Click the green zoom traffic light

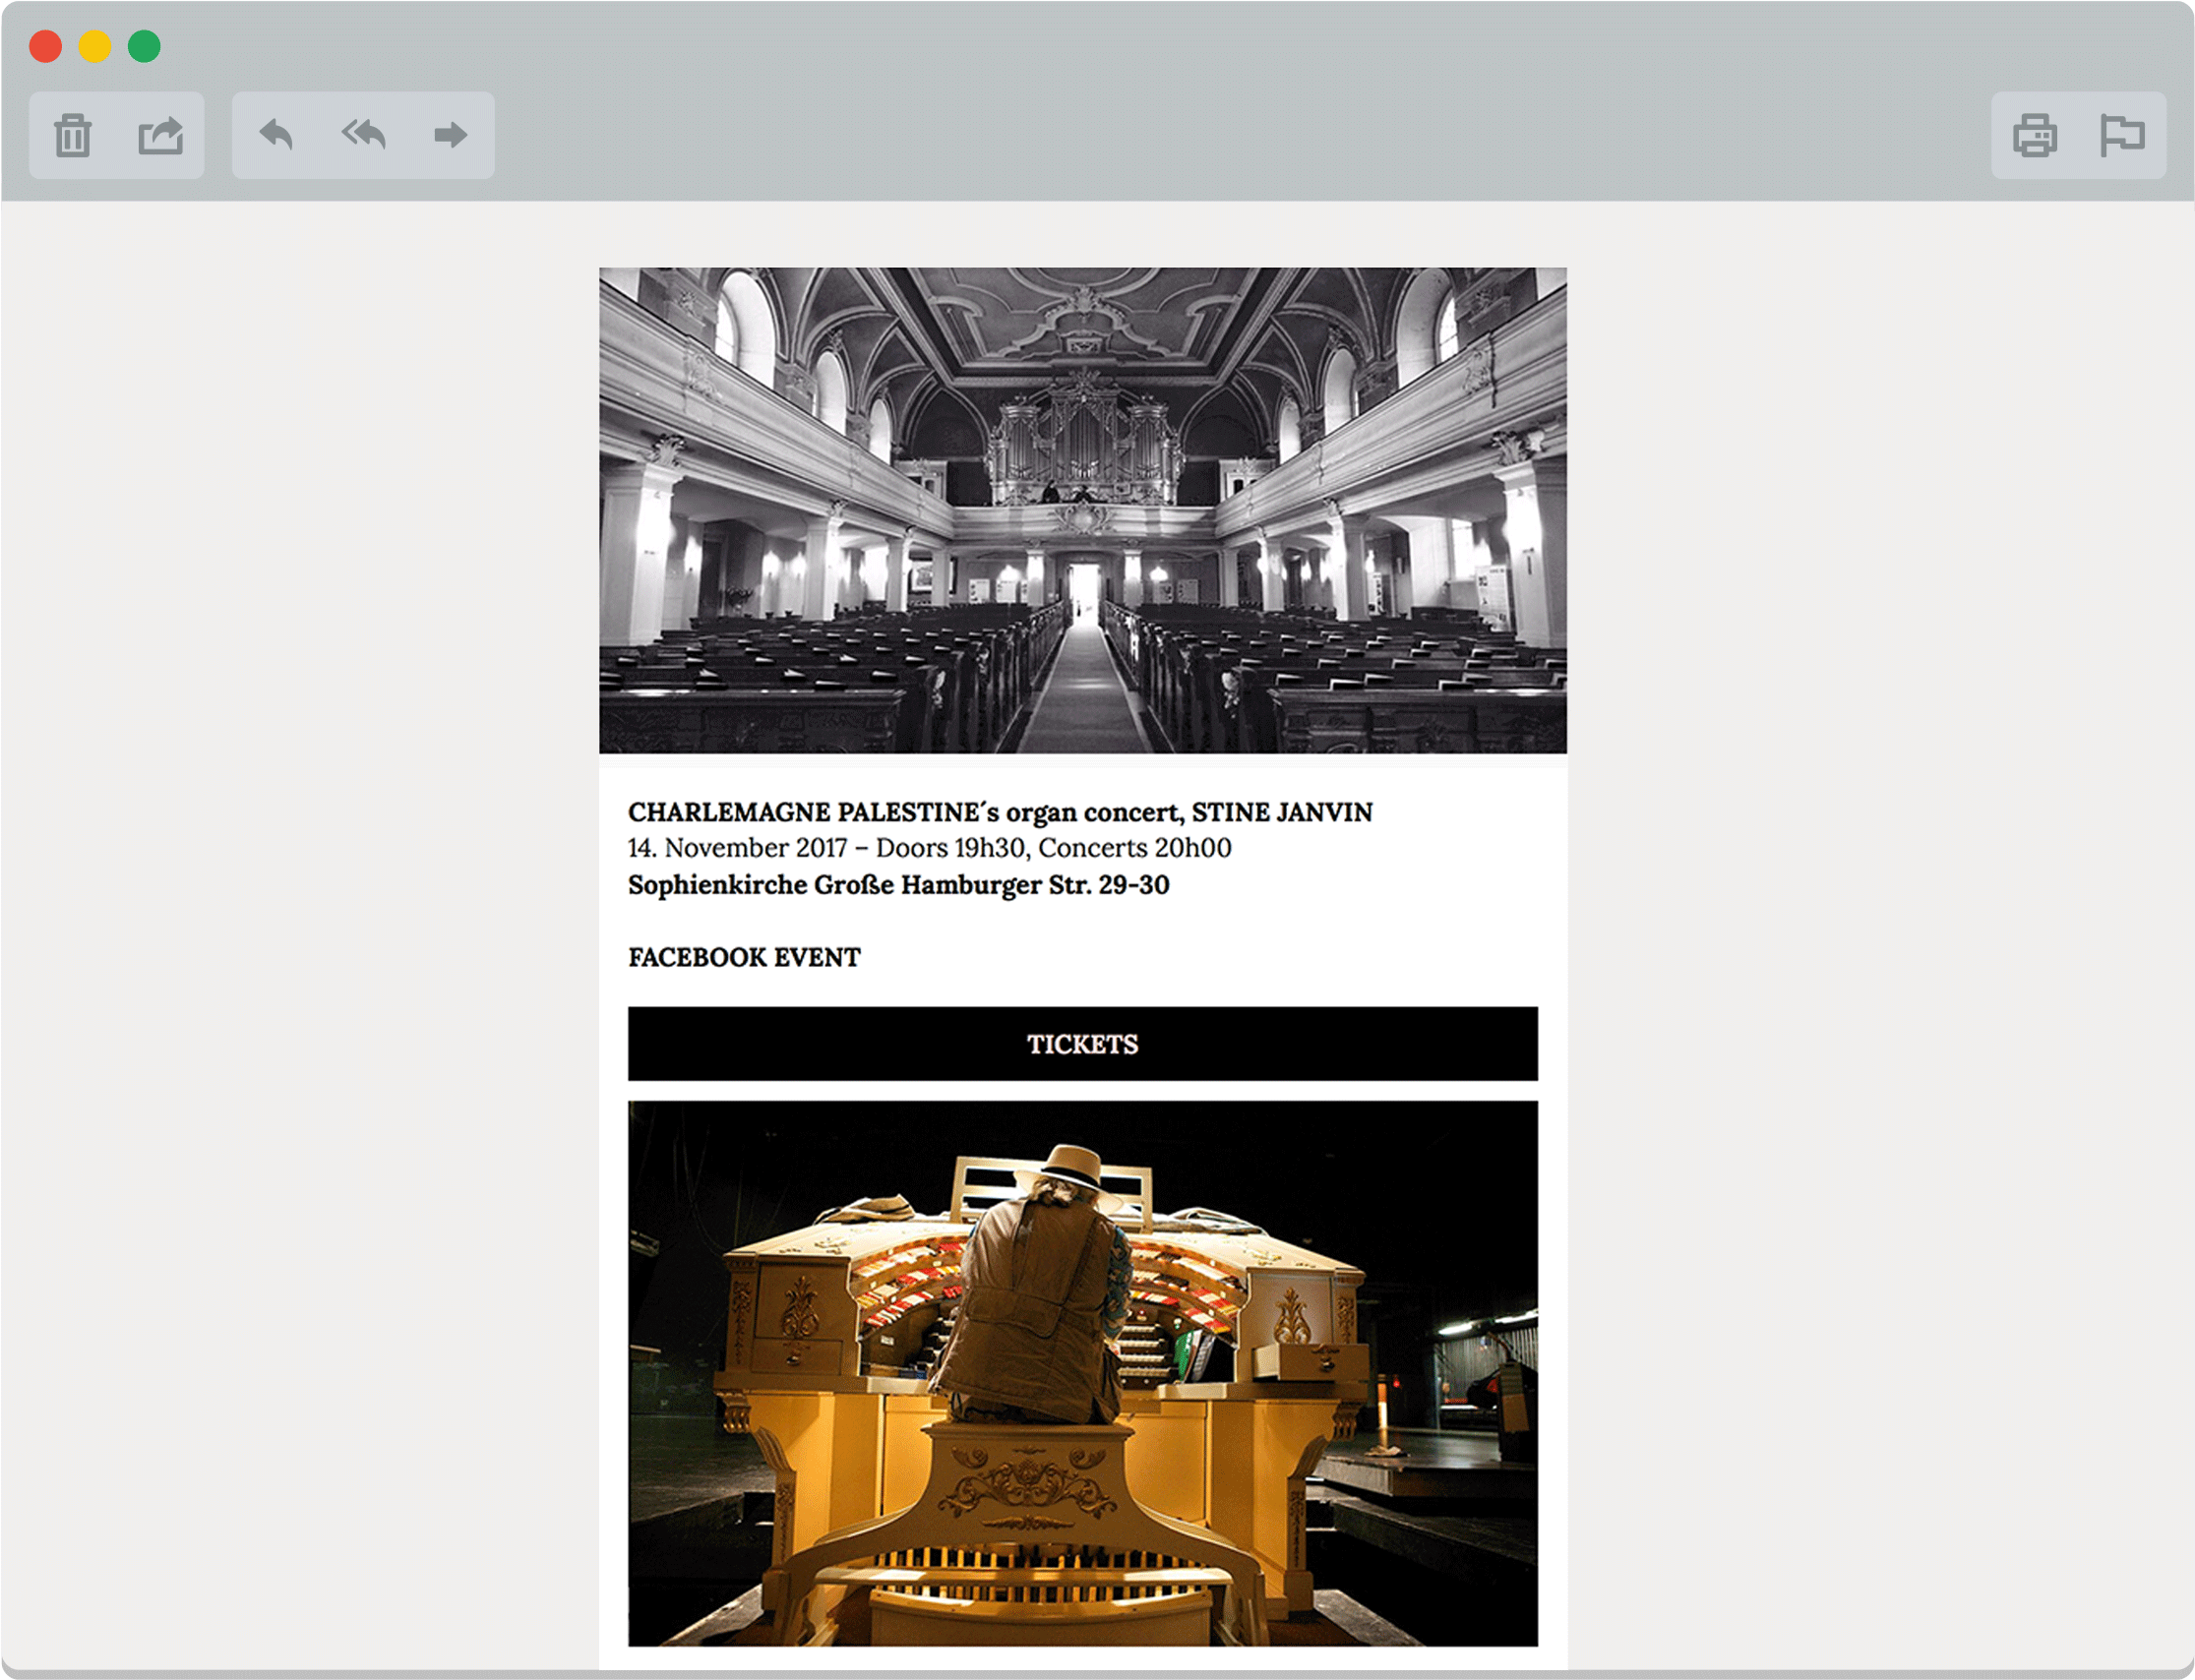click(x=146, y=45)
